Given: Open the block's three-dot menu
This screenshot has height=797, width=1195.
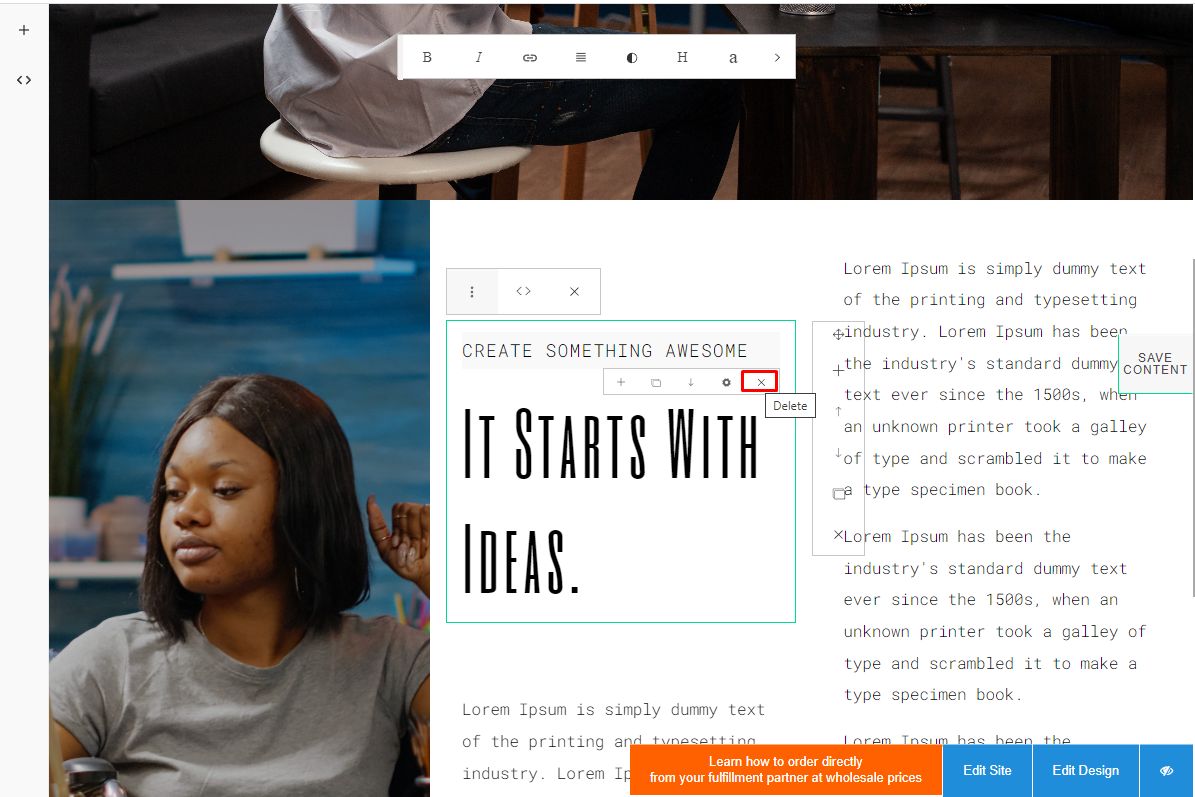Looking at the screenshot, I should click(x=472, y=292).
